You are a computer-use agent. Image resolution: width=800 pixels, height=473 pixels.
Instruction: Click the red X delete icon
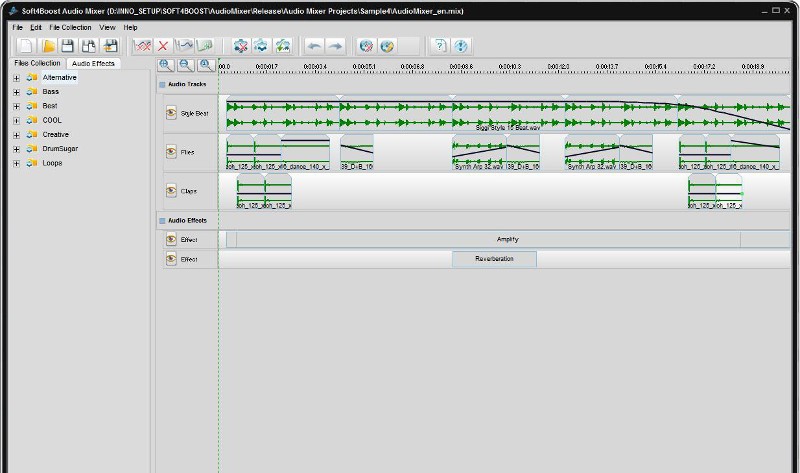pos(163,46)
